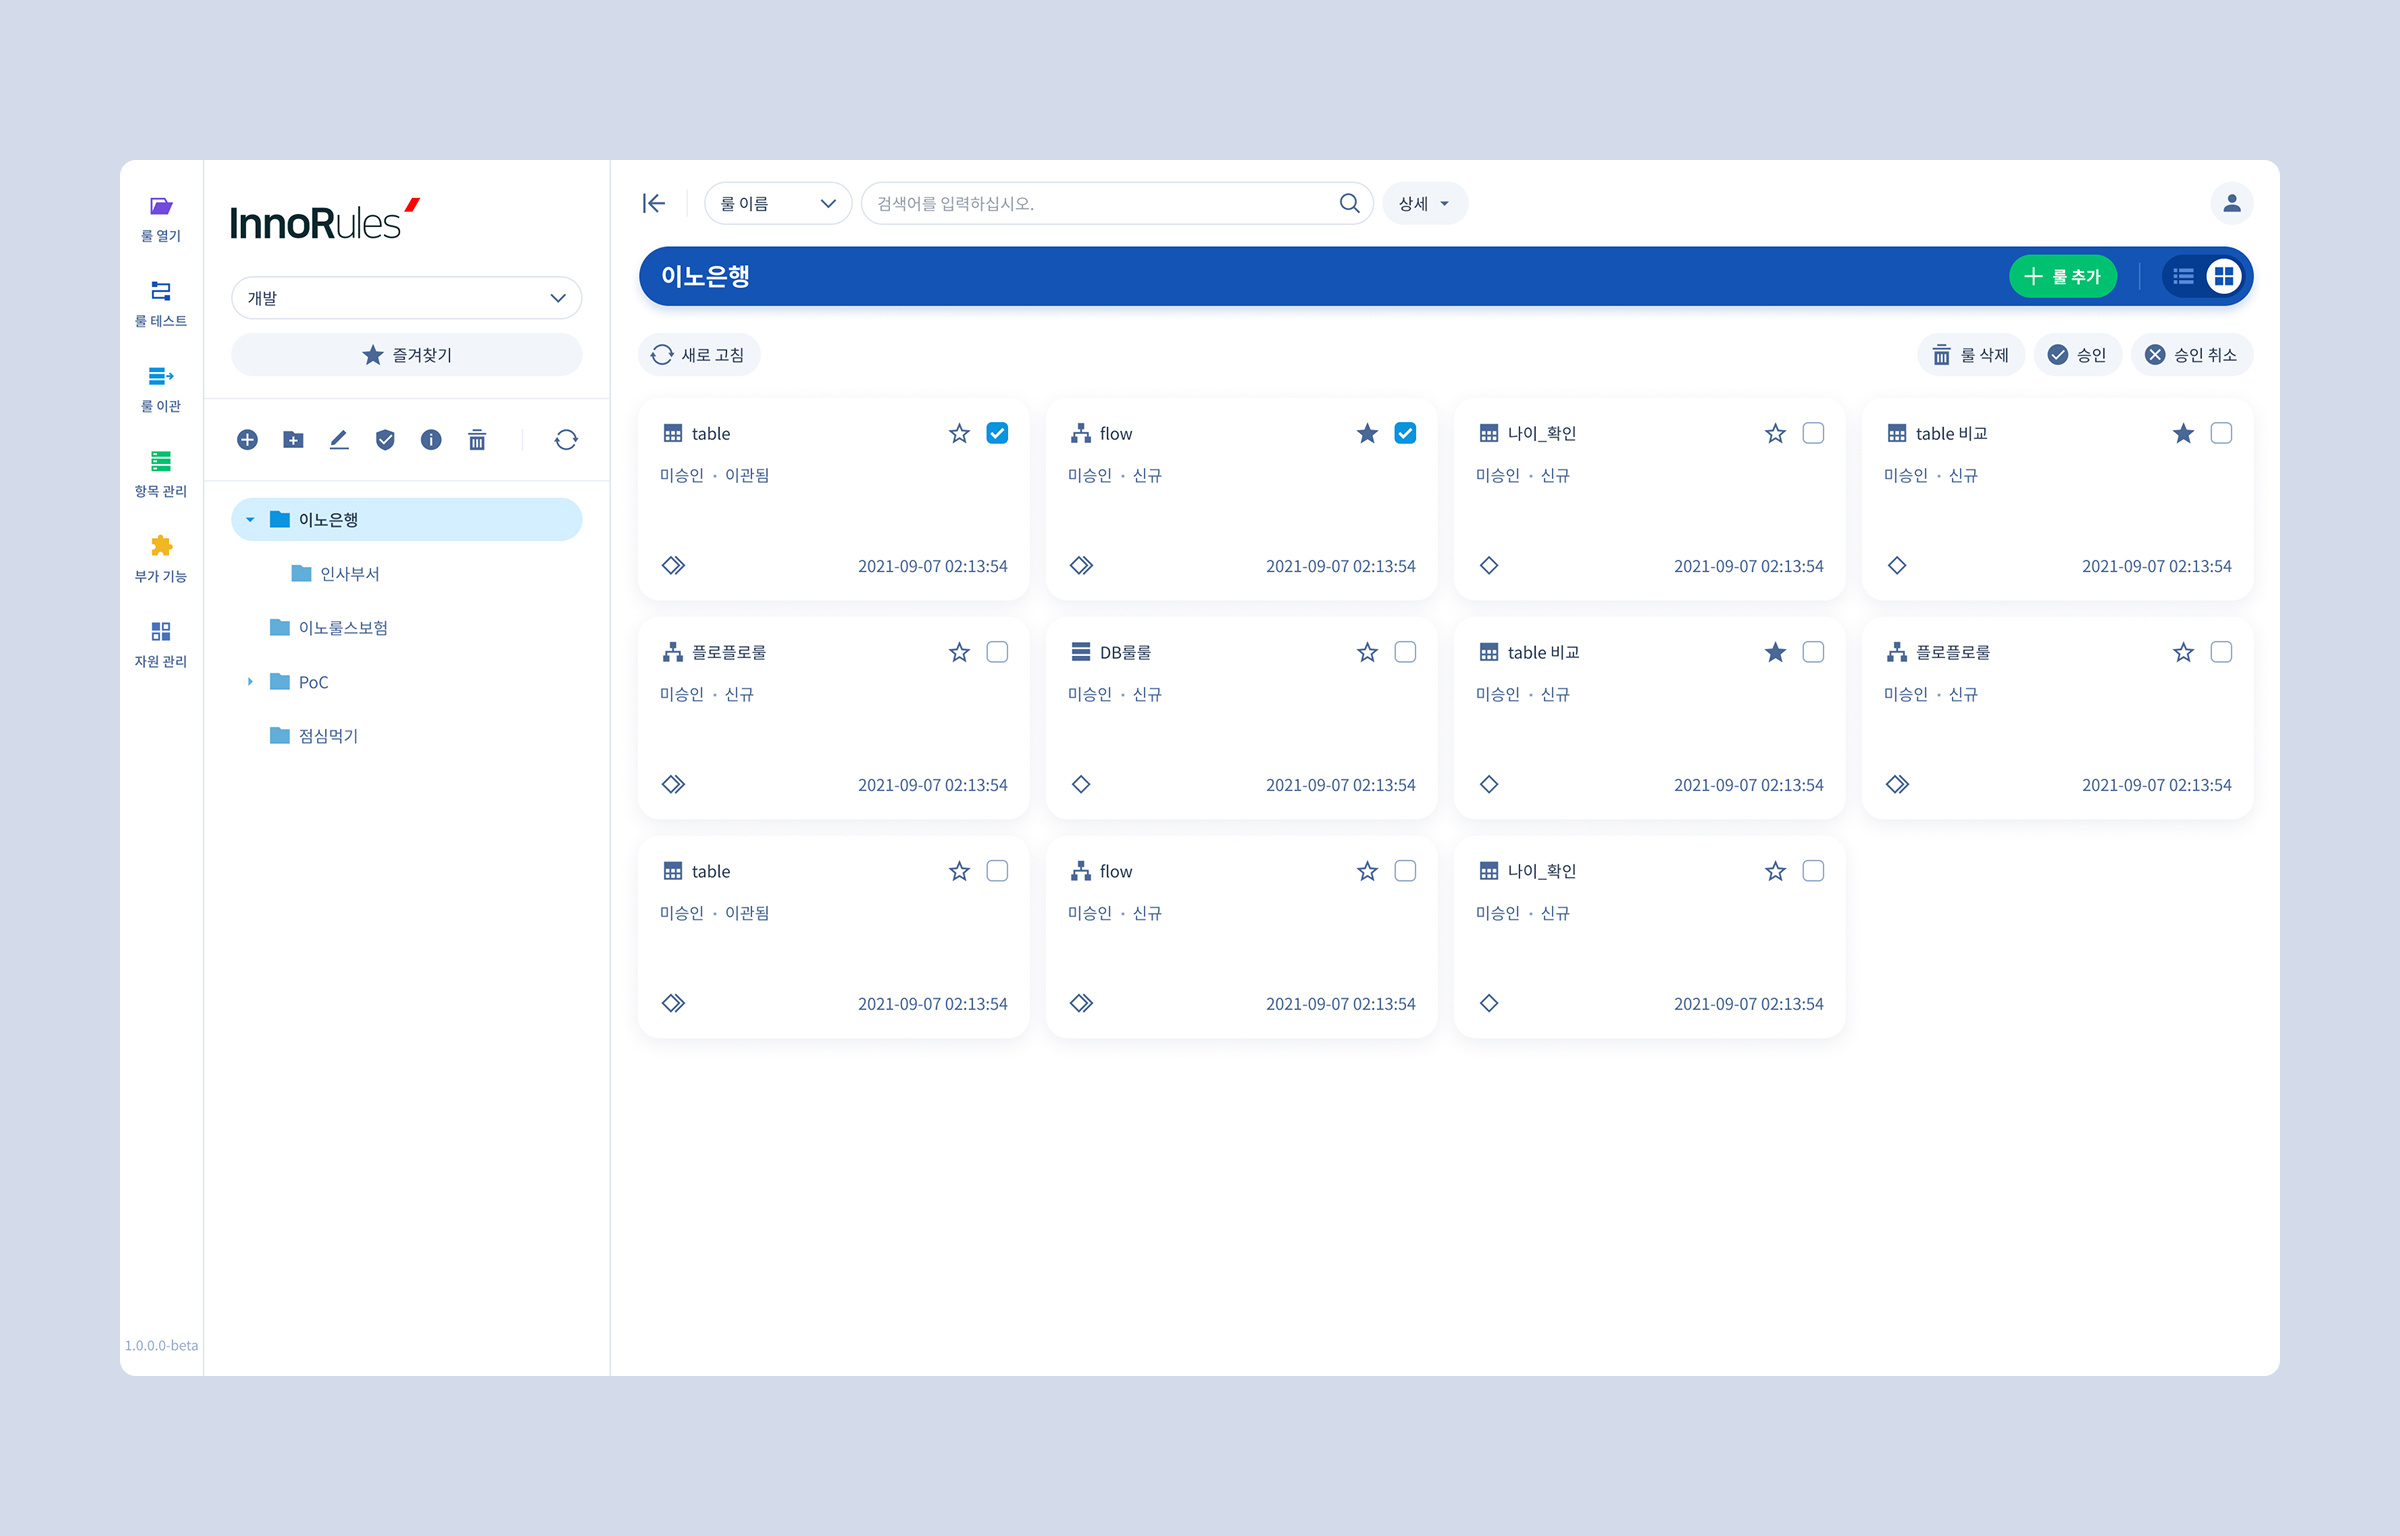
Task: Uncheck the first flow card checkbox
Action: coord(1405,433)
